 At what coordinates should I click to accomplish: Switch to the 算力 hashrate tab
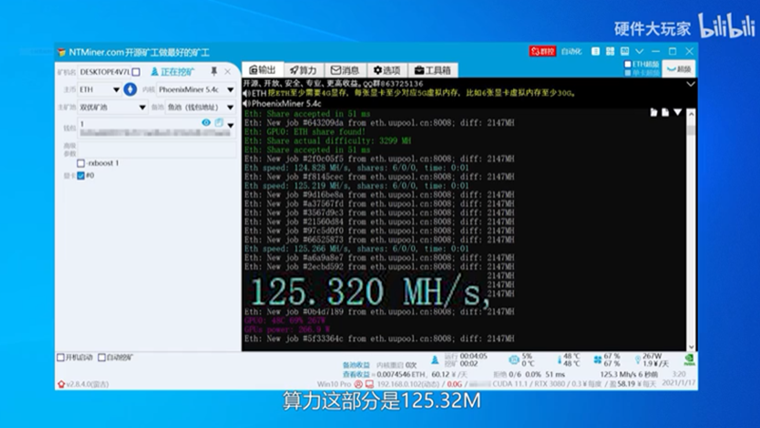click(x=304, y=70)
